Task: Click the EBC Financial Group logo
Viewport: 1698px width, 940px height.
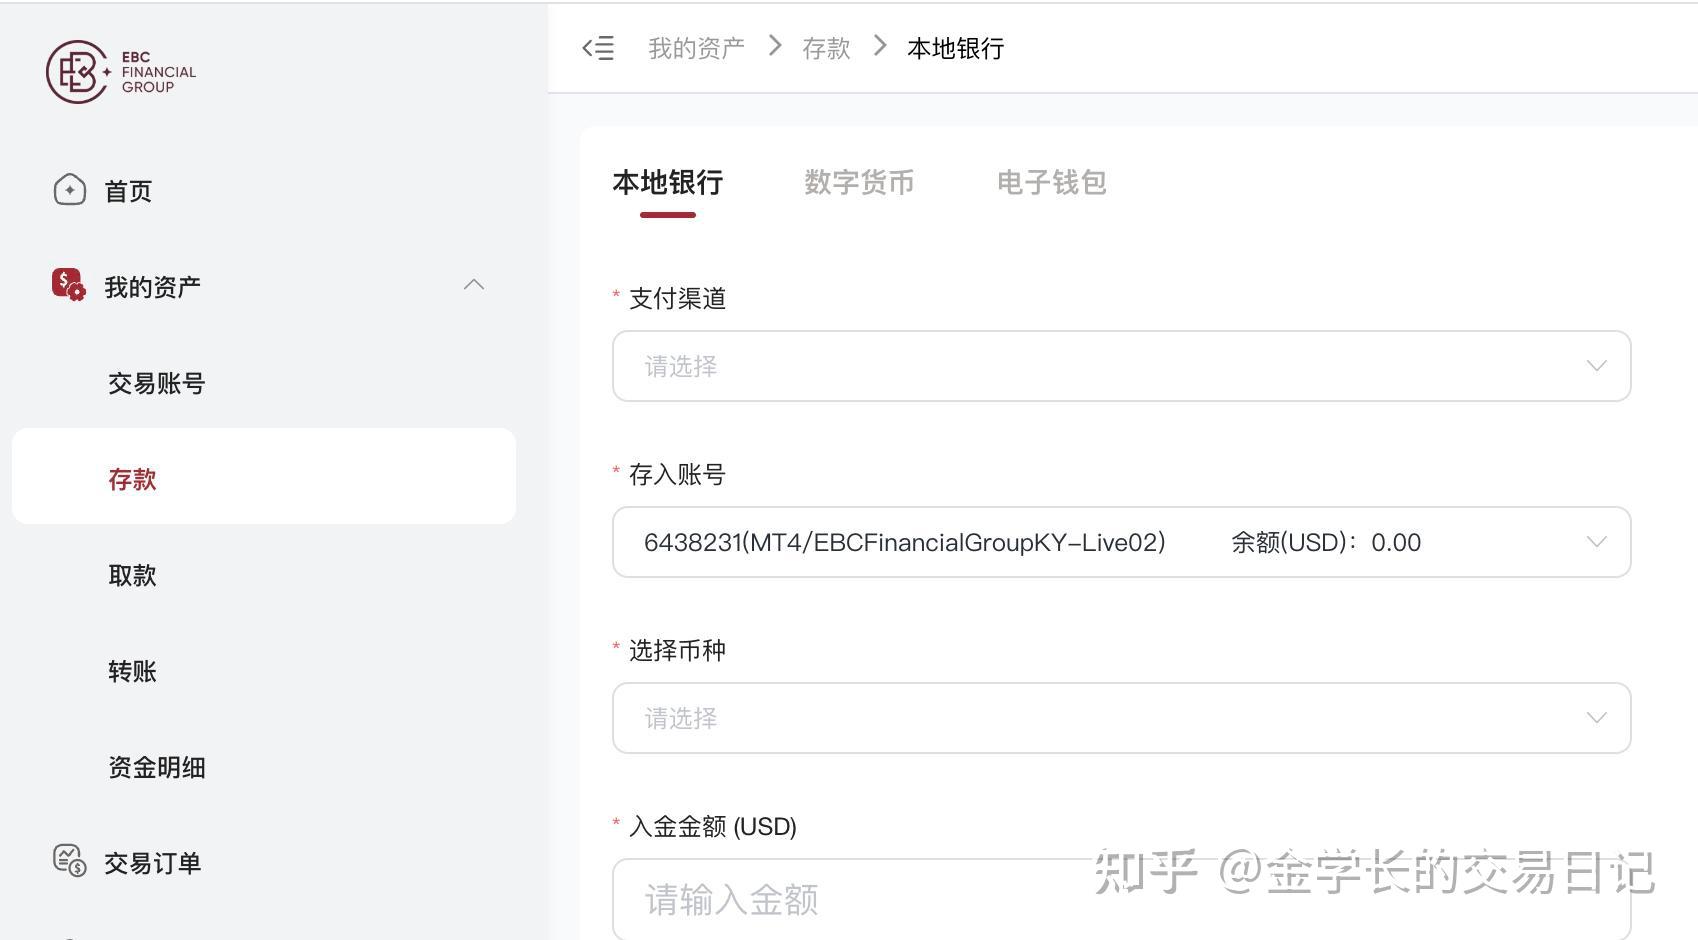Action: [x=121, y=72]
